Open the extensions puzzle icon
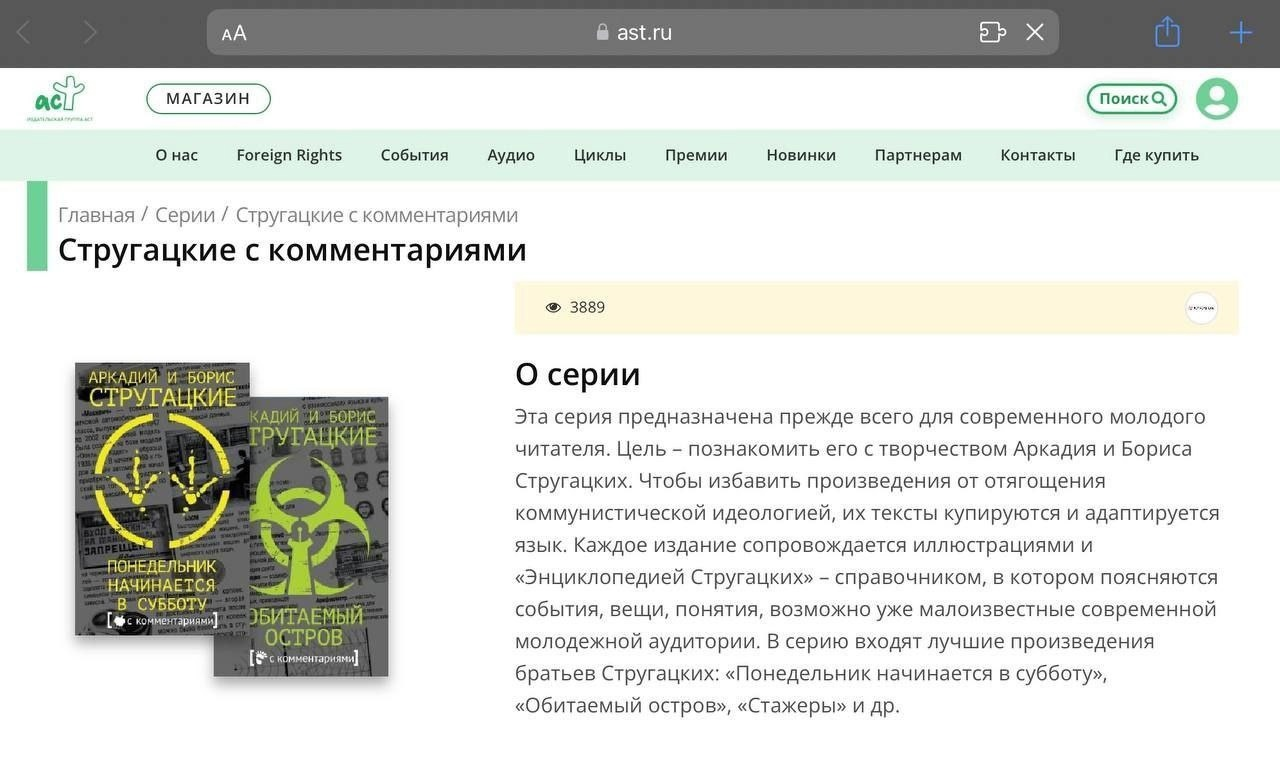The image size is (1280, 767). (x=992, y=32)
